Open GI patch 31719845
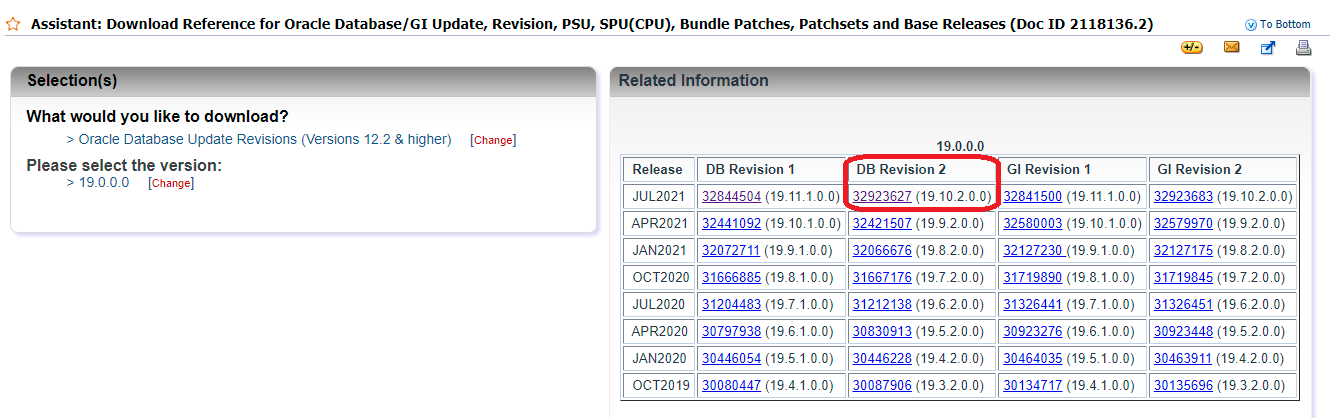The width and height of the screenshot is (1330, 418). [1183, 277]
